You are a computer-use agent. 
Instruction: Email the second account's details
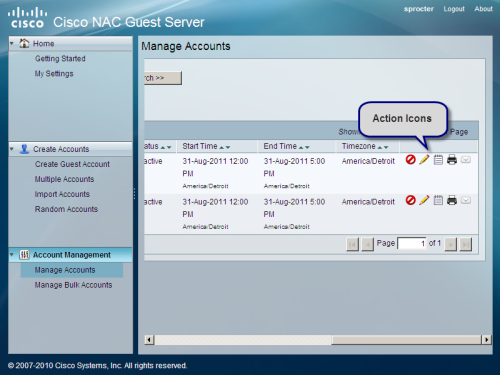point(466,200)
